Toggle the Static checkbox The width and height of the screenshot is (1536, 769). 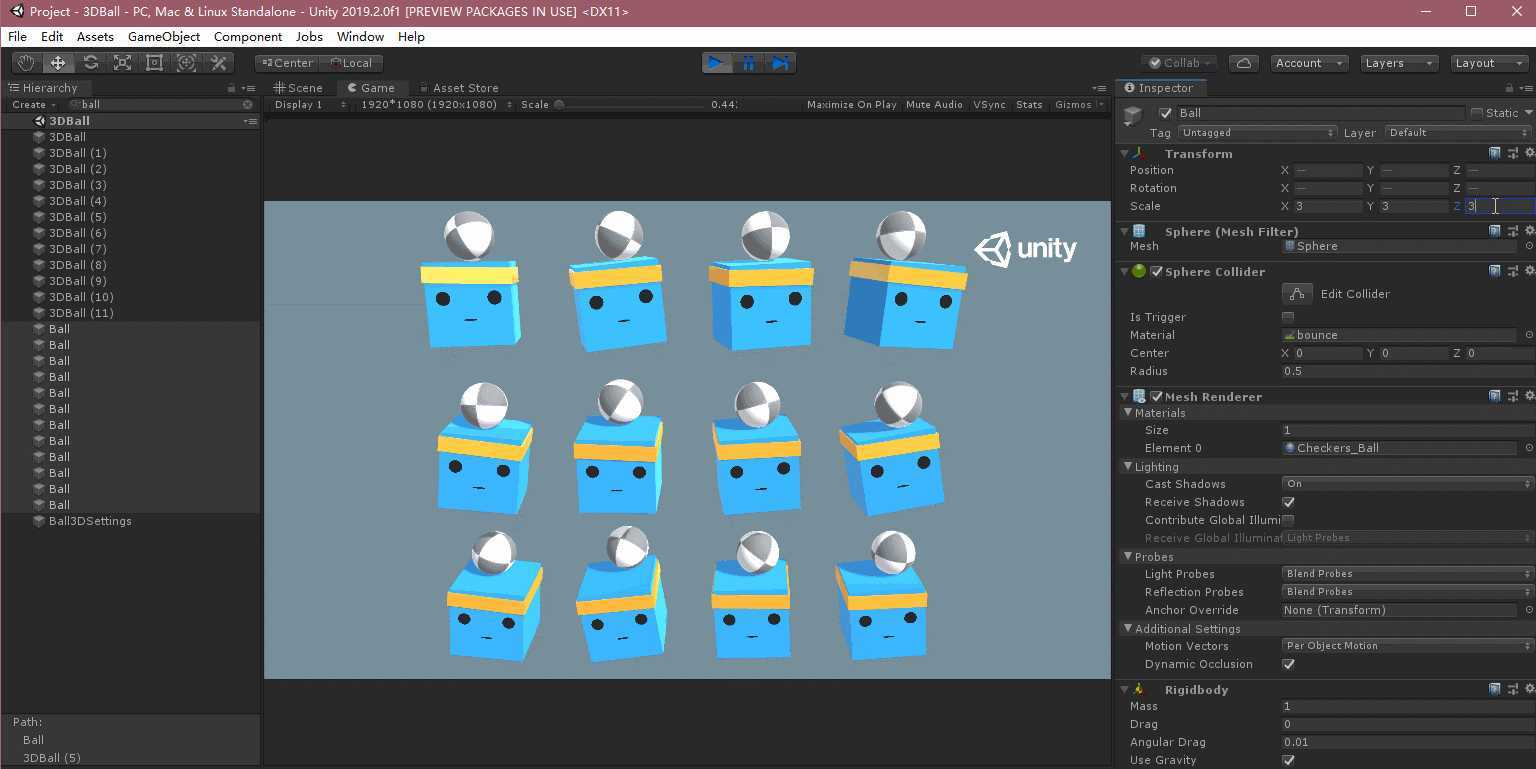(1476, 113)
